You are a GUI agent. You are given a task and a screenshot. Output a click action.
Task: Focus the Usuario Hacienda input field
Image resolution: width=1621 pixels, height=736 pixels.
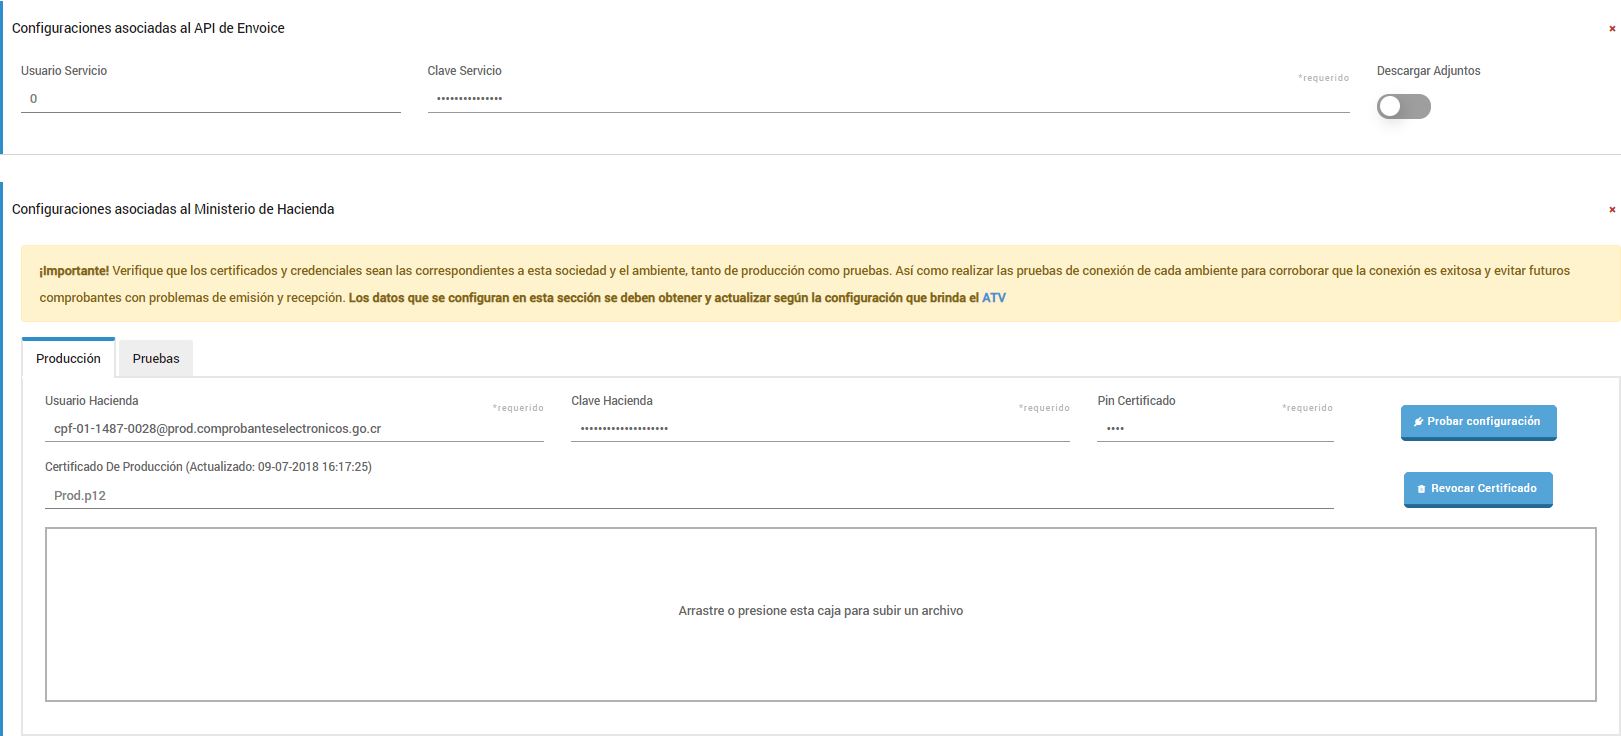tap(294, 429)
